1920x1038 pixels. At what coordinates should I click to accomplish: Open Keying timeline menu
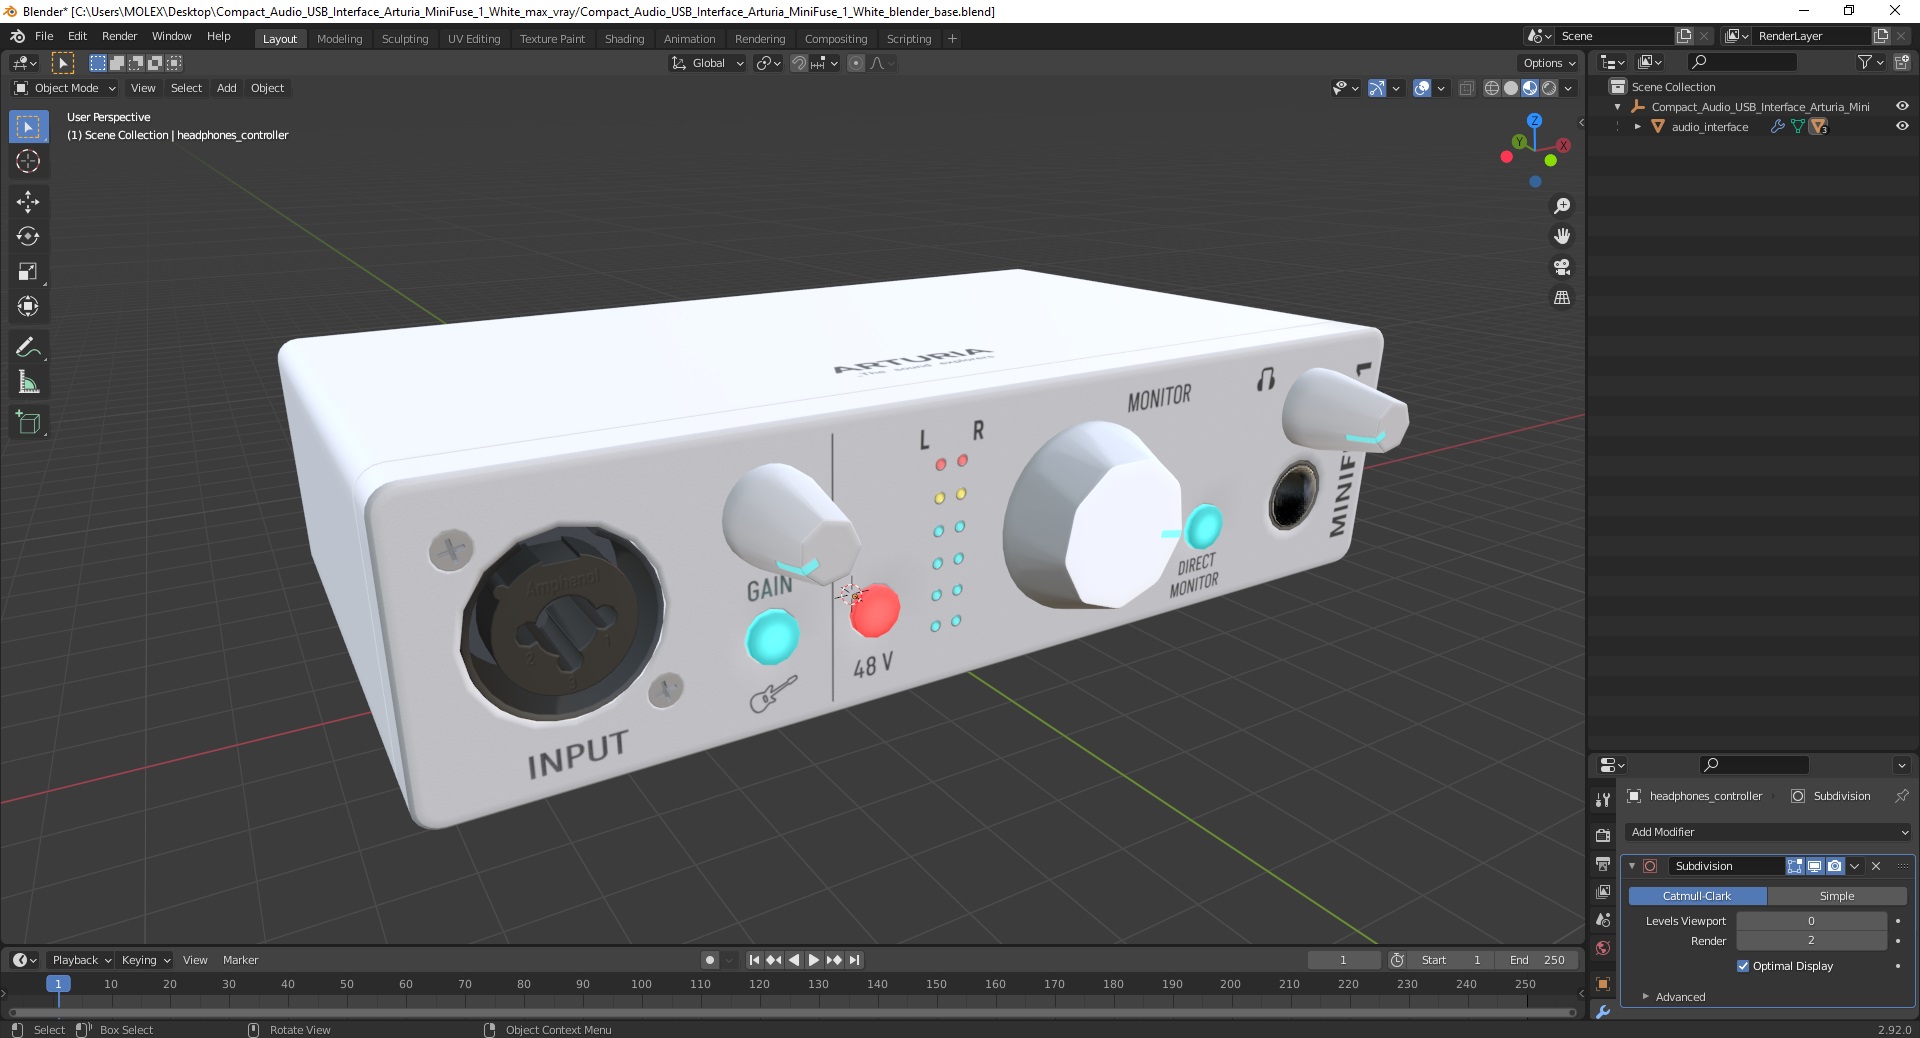click(145, 960)
